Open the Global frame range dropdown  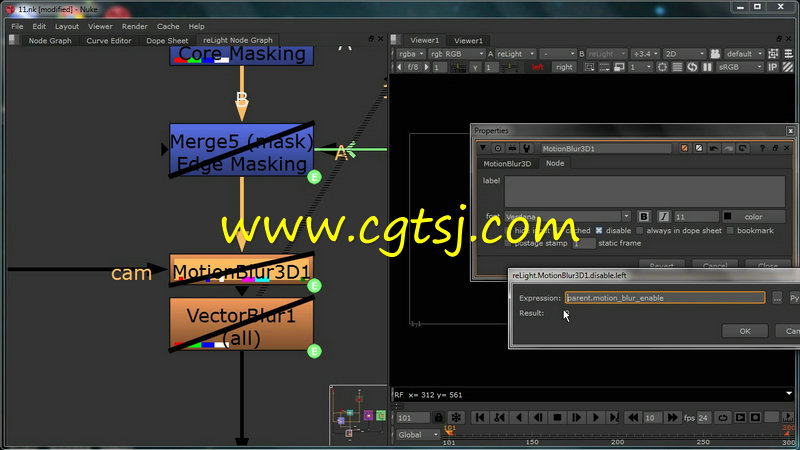pos(418,435)
